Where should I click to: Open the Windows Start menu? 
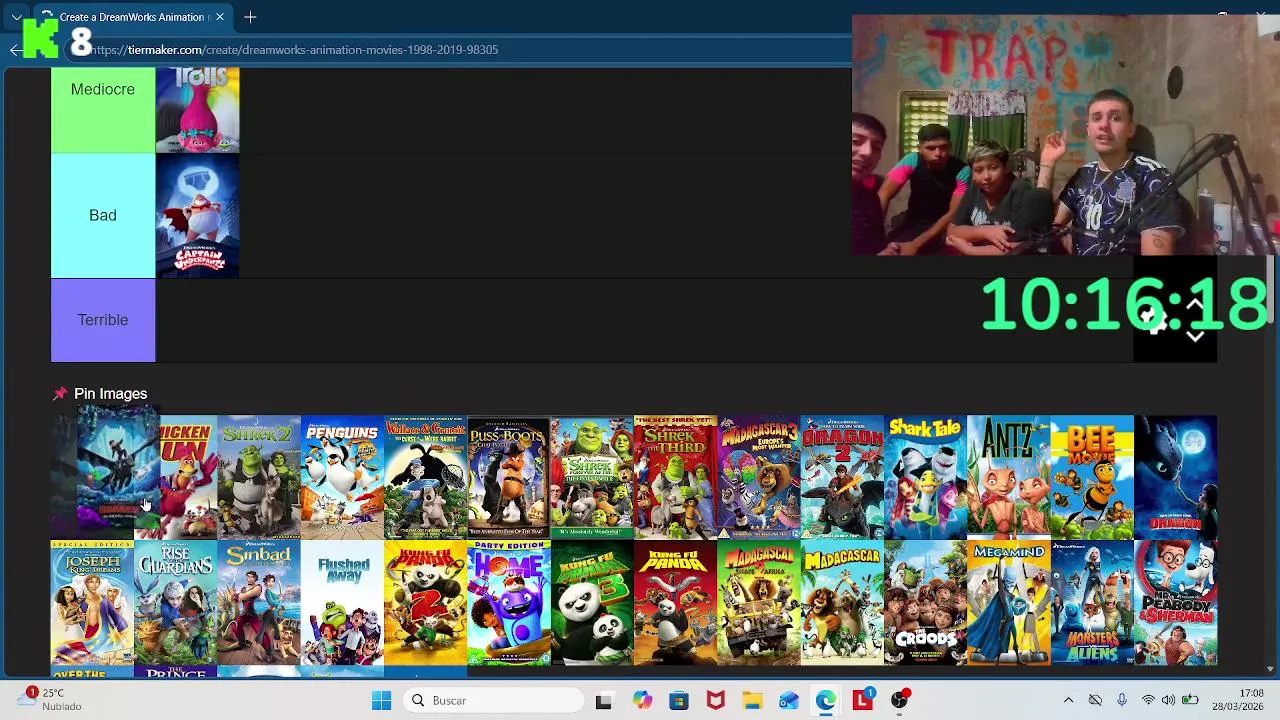point(381,701)
